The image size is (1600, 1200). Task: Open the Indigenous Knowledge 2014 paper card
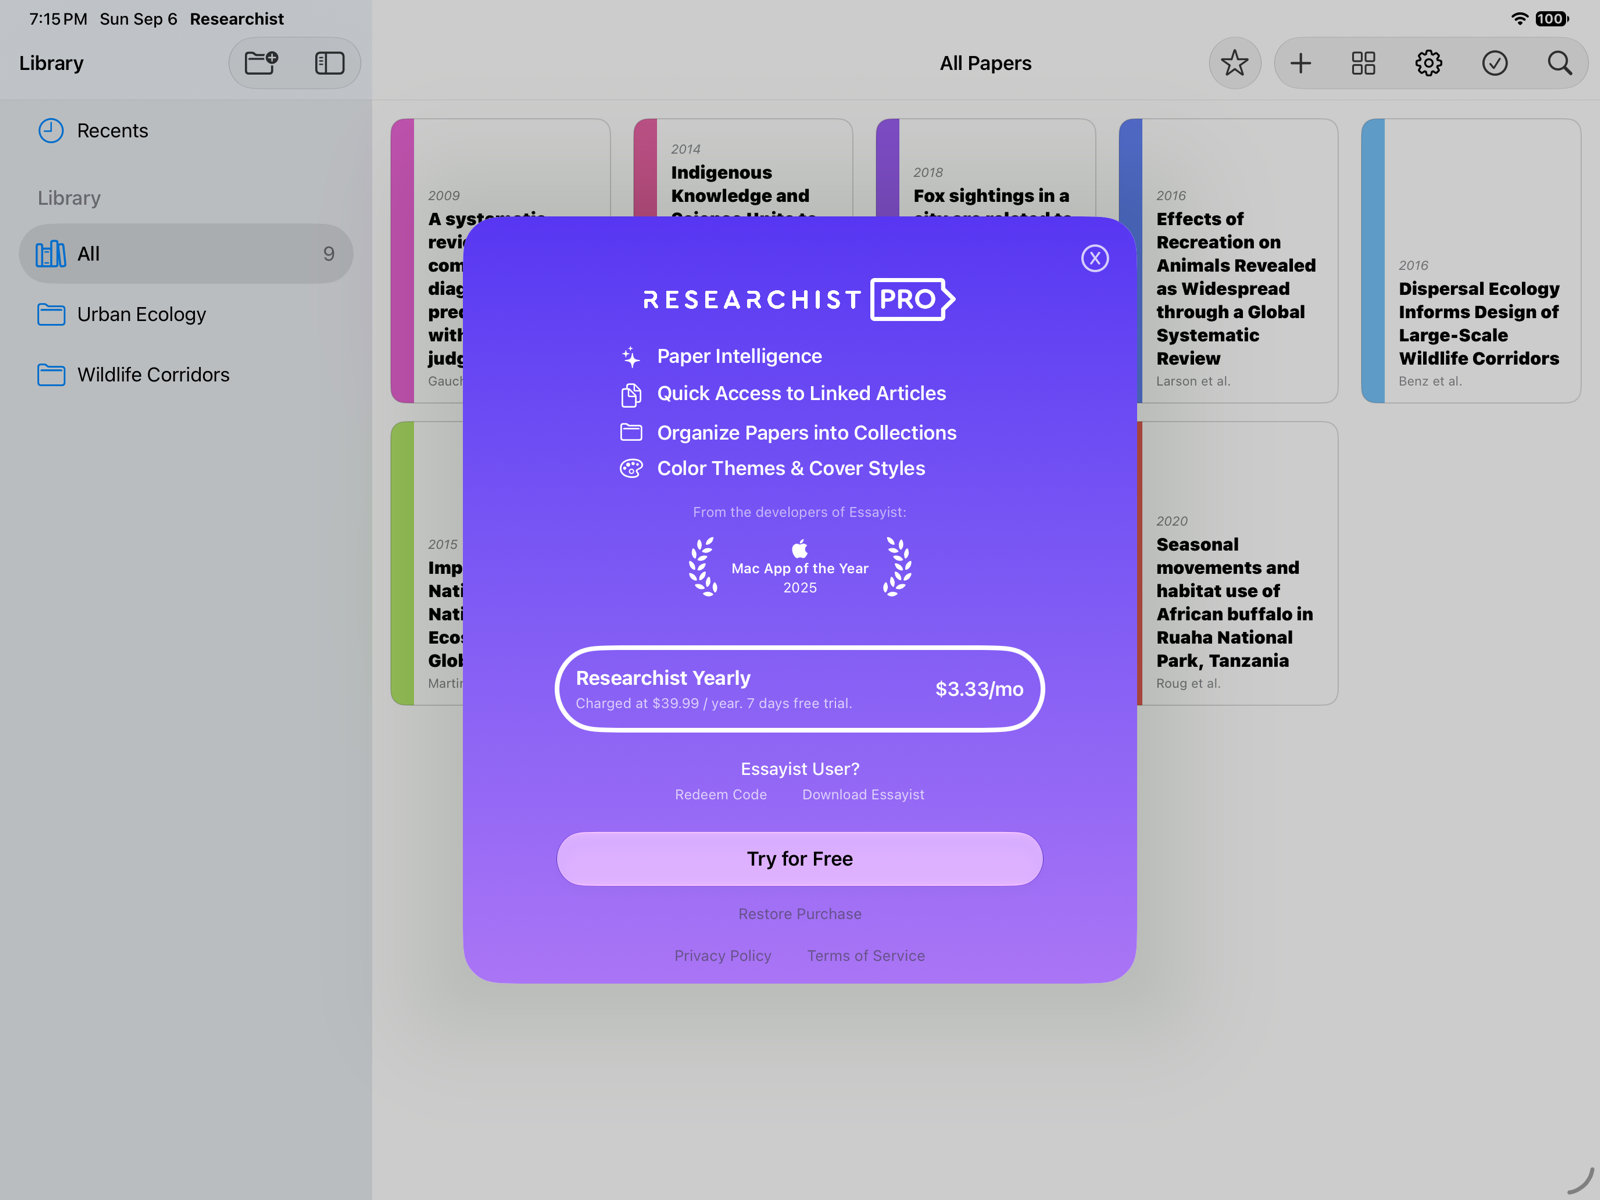tap(743, 168)
